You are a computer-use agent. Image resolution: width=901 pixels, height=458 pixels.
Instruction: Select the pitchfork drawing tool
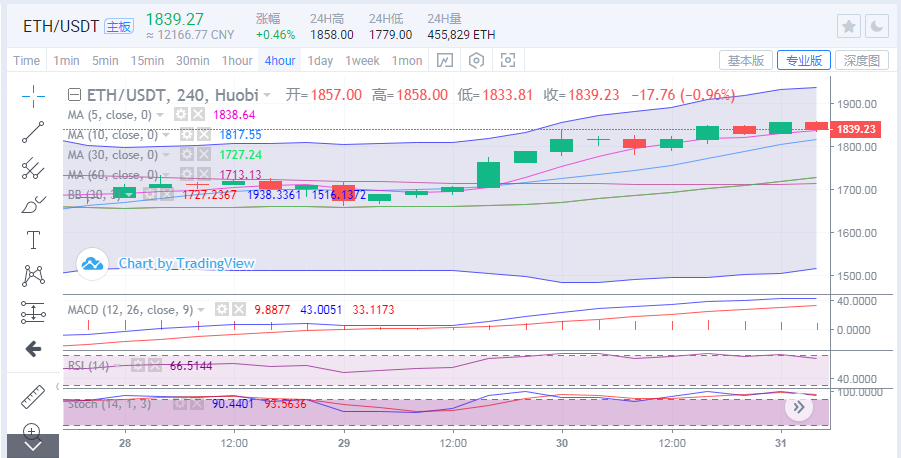[x=33, y=168]
